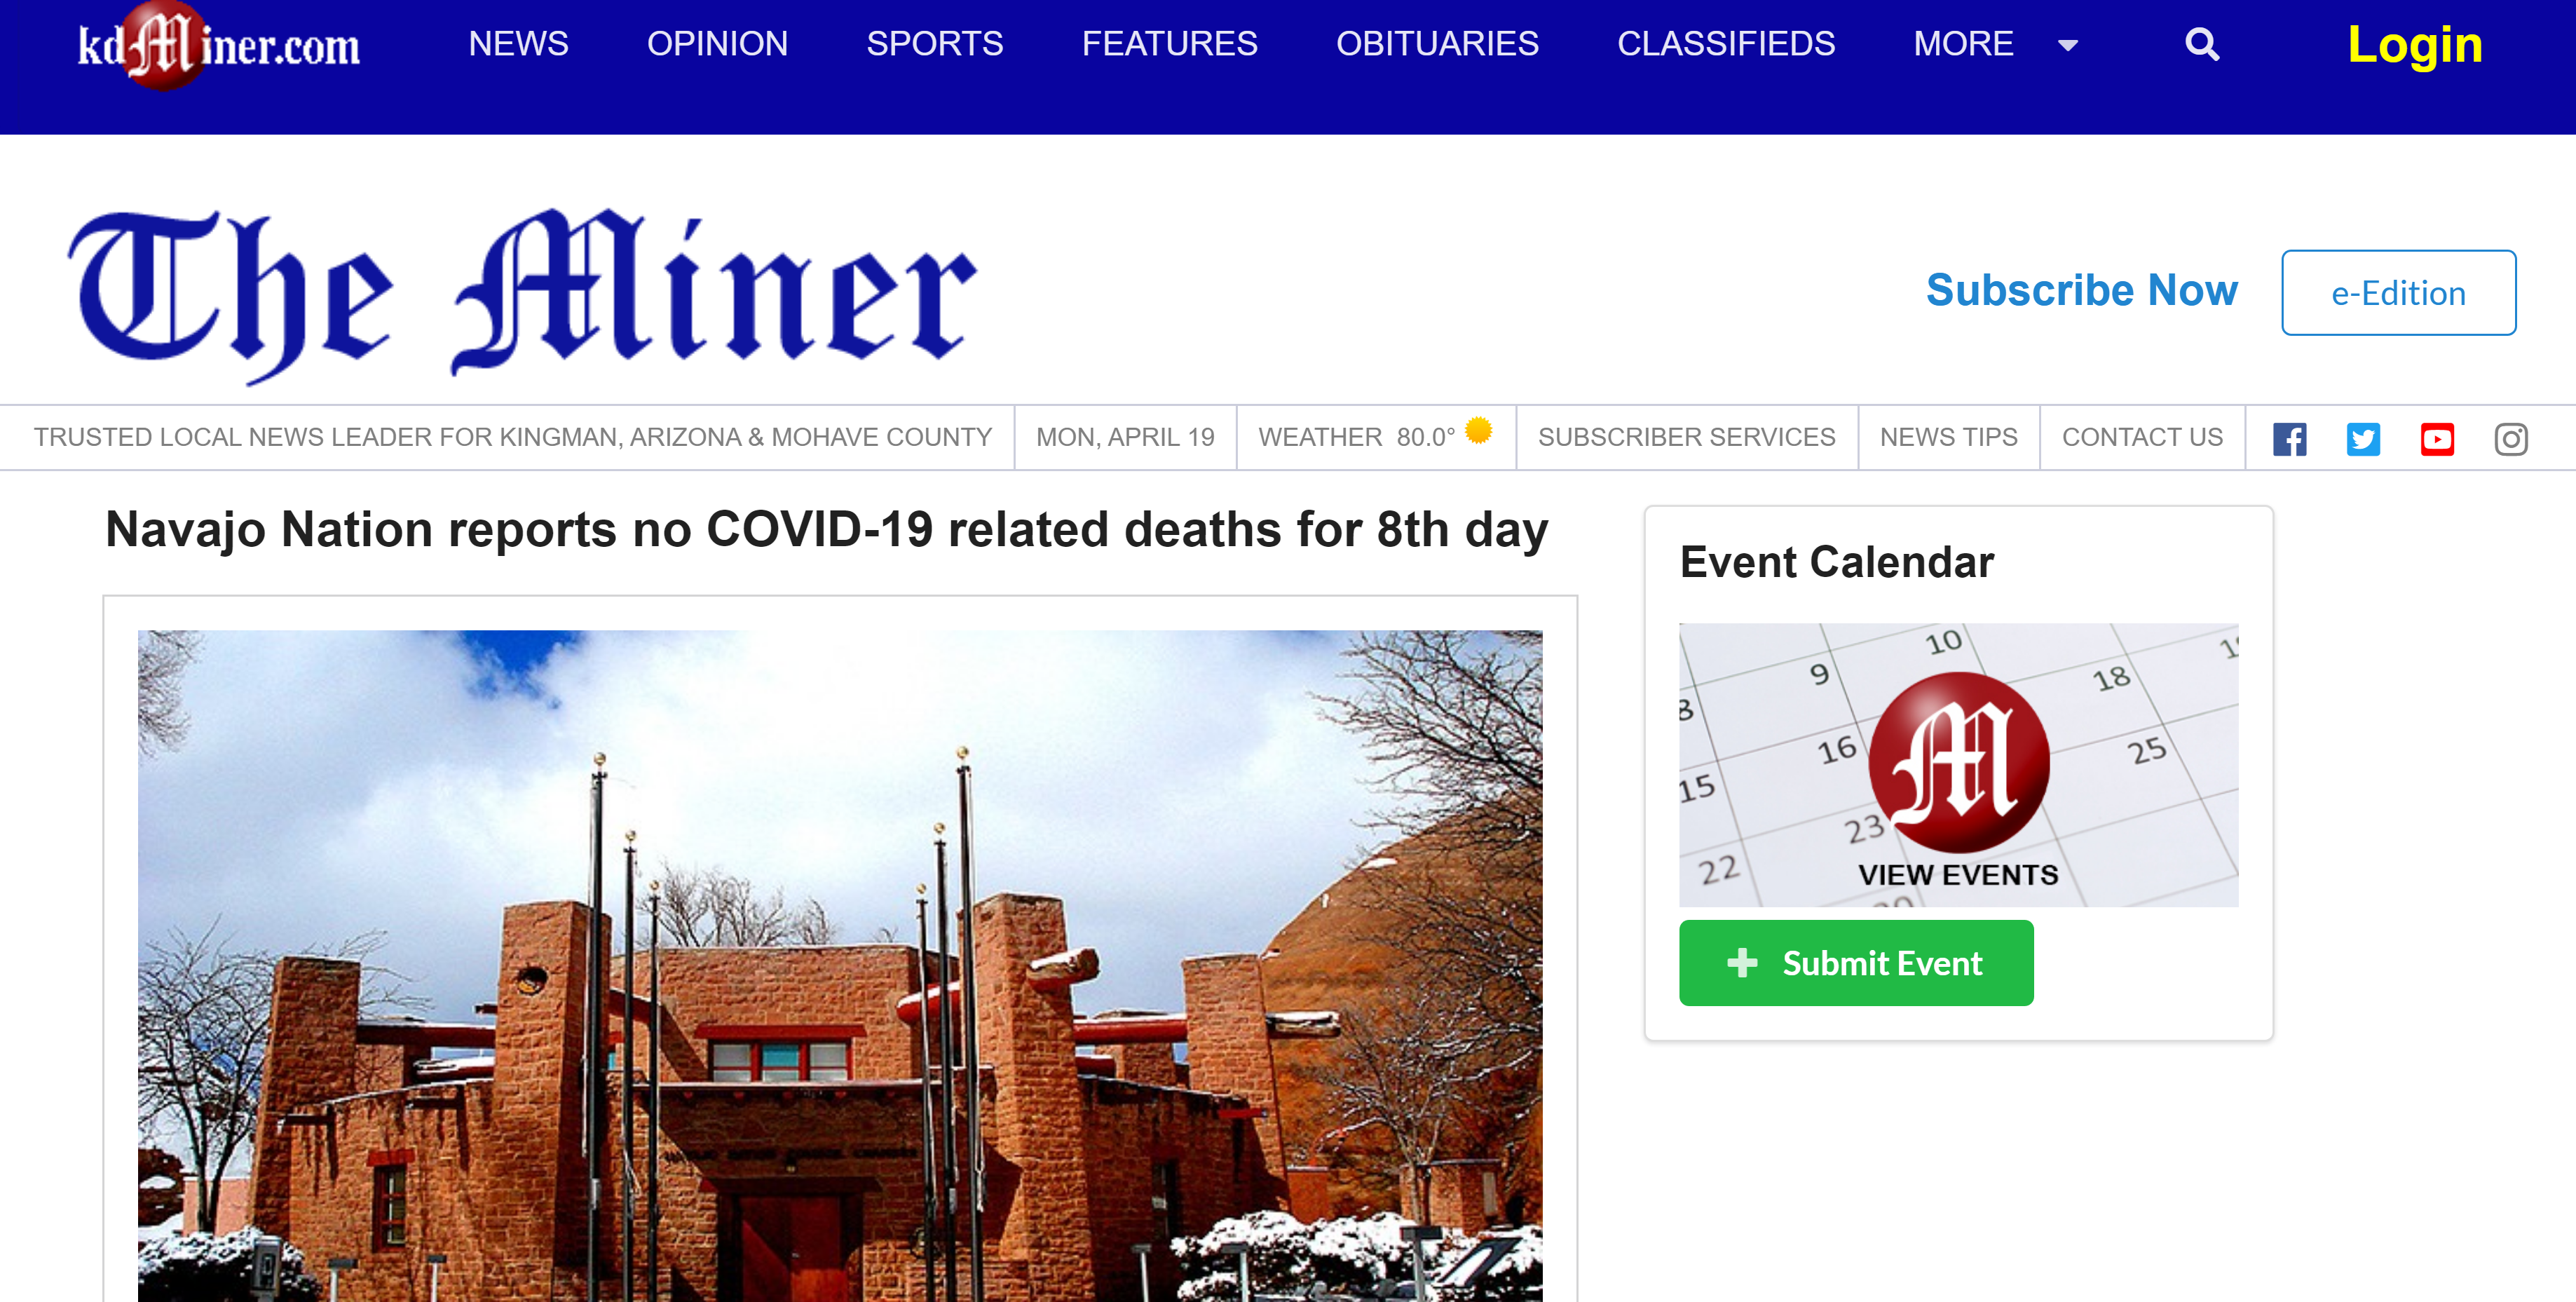Open the YouTube channel icon
The width and height of the screenshot is (2576, 1302).
pyautogui.click(x=2437, y=439)
